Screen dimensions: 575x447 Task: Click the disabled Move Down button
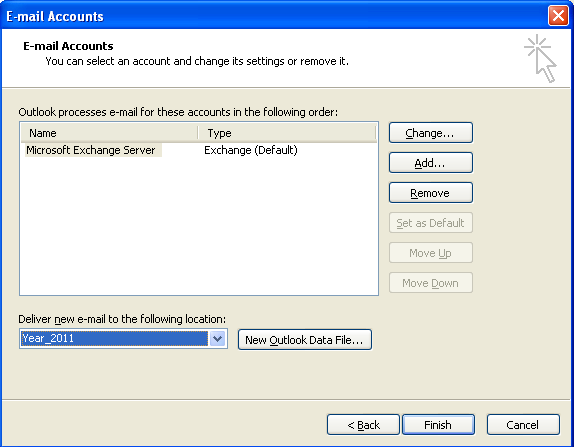point(431,283)
